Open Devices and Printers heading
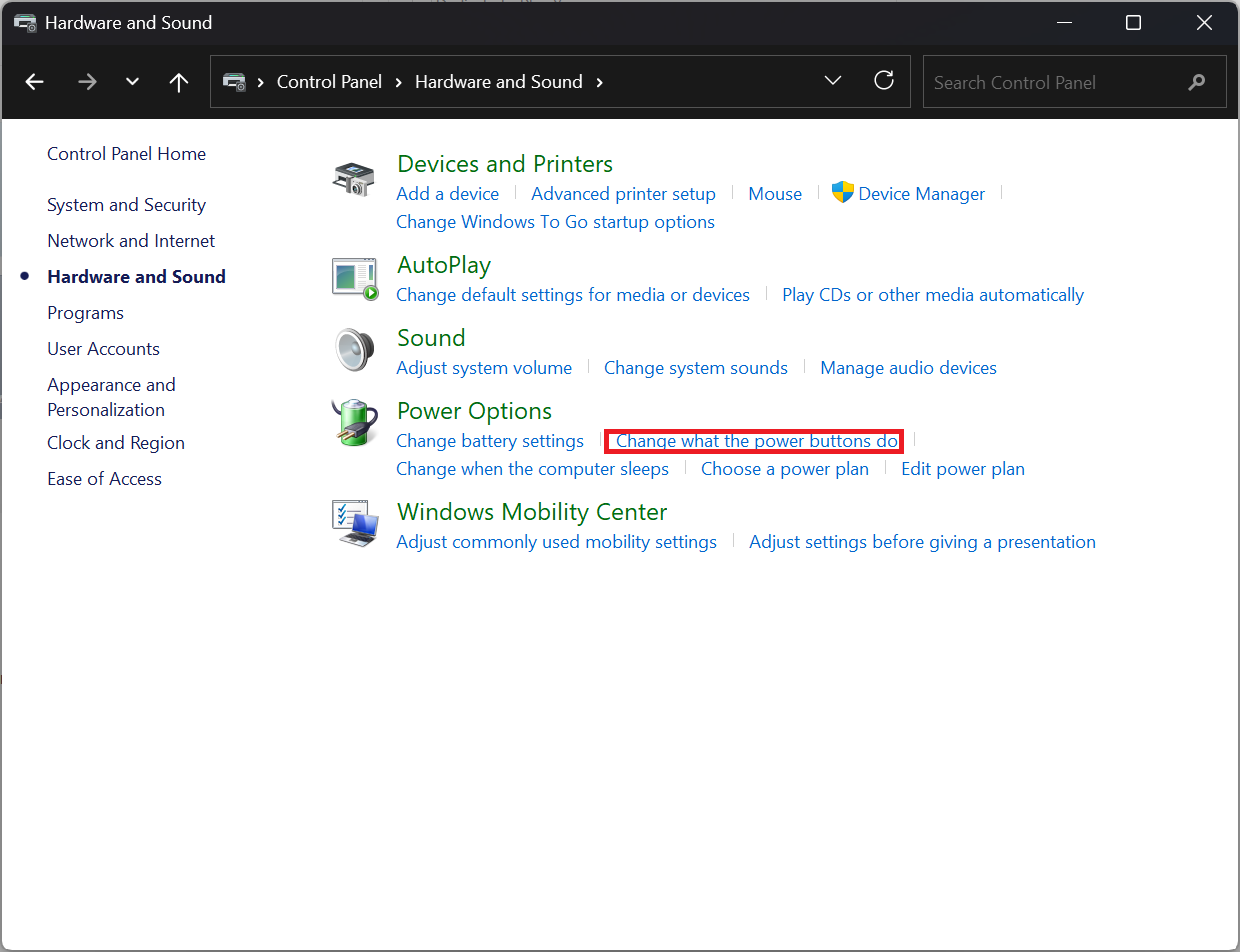 (505, 164)
